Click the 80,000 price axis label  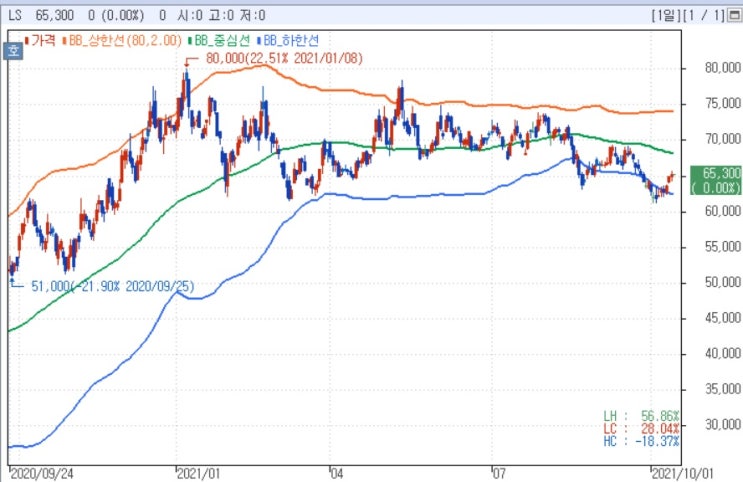coord(723,68)
